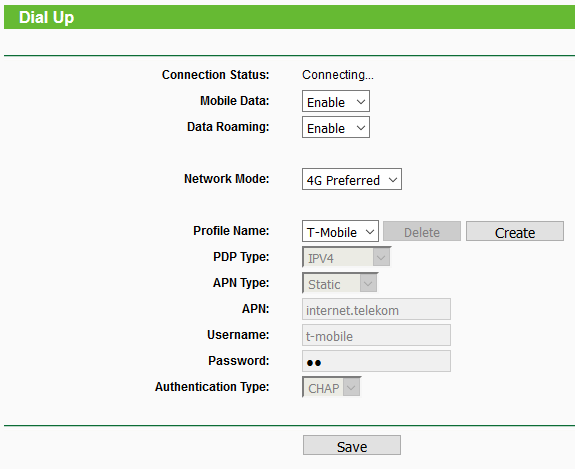Click the APN field internet.telekom
The image size is (575, 469).
tap(376, 309)
